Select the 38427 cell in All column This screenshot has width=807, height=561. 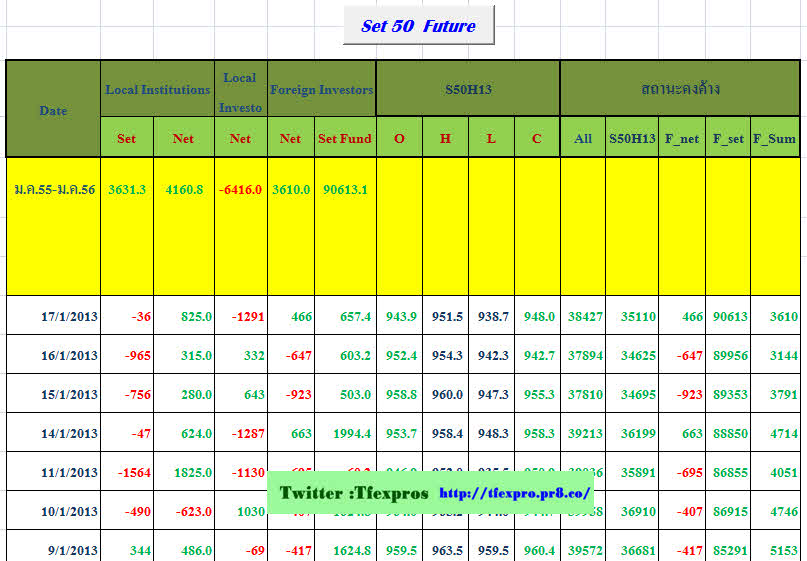[583, 317]
